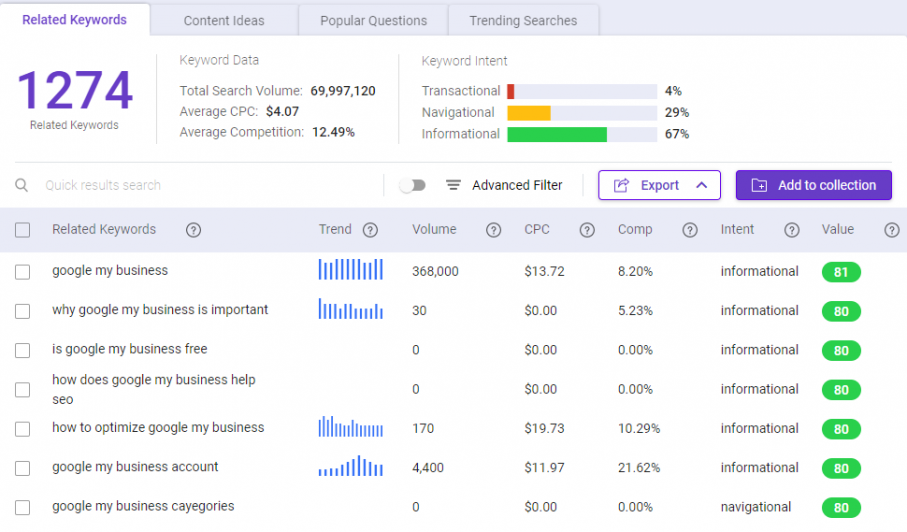Click Add to collection button

(814, 185)
